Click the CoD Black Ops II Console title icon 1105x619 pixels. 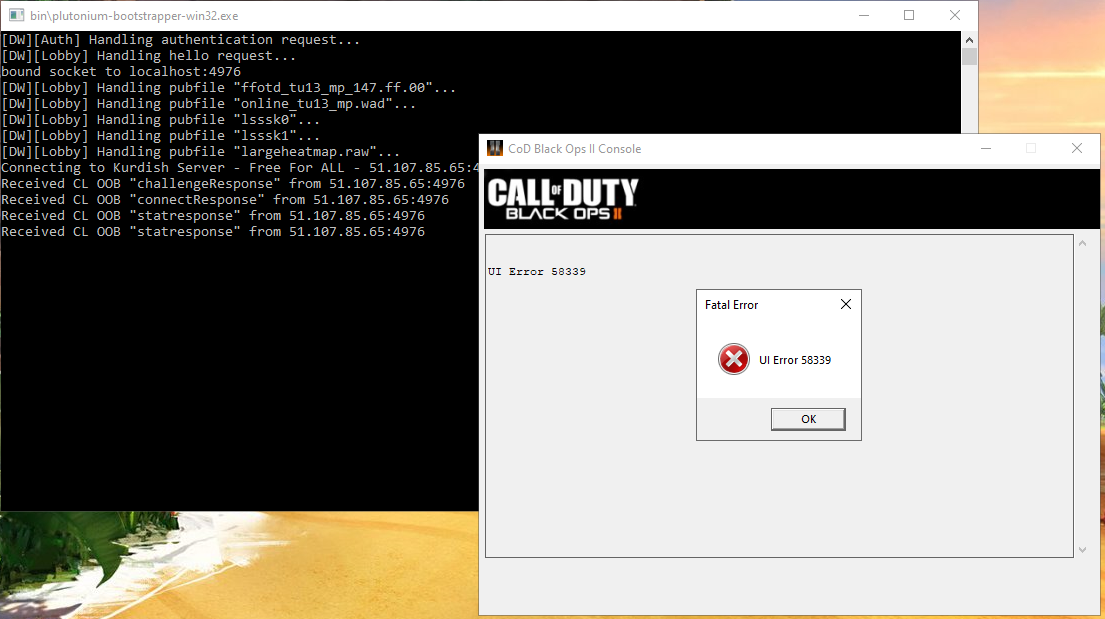pyautogui.click(x=494, y=149)
